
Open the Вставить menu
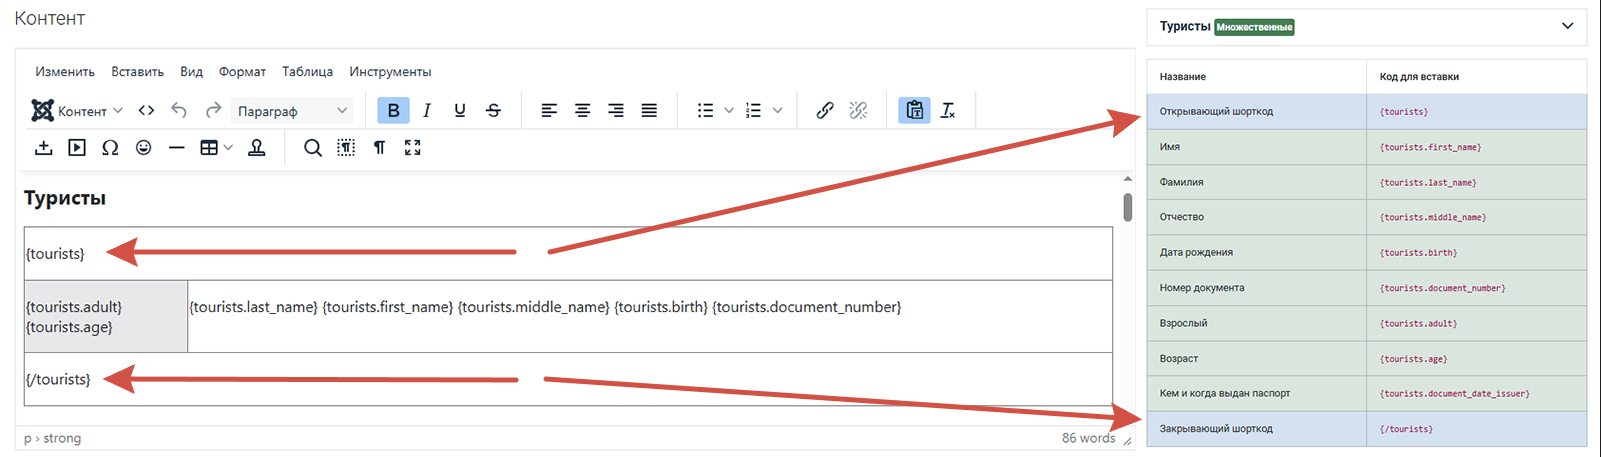(x=138, y=72)
